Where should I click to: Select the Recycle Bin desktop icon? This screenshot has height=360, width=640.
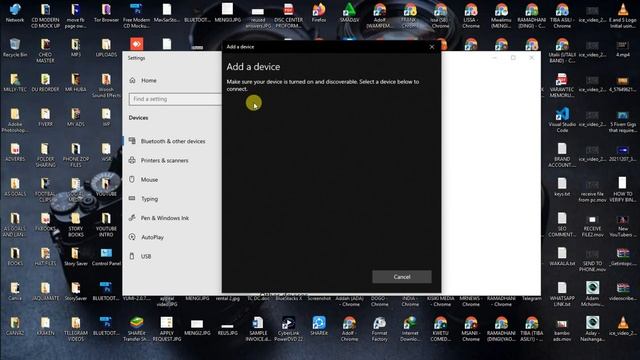coord(15,47)
